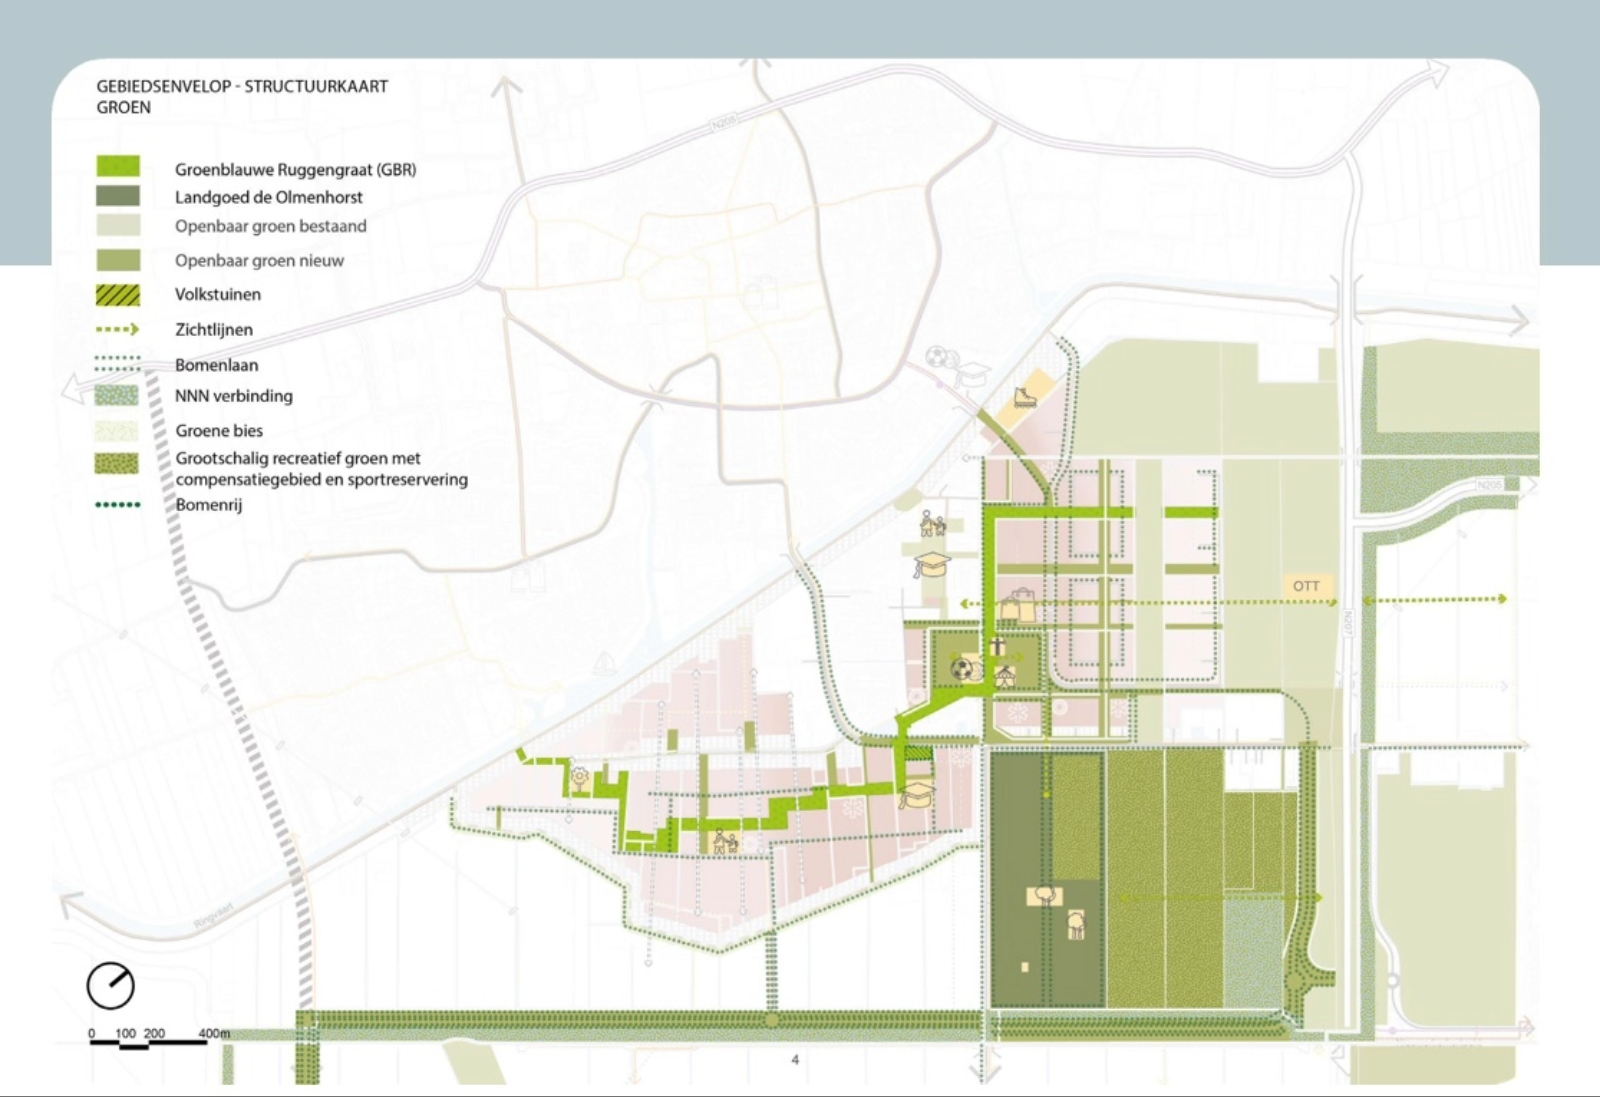Select the Gebiedsenvelop Structuurkaart title text
Viewport: 1600px width, 1097px height.
241,87
